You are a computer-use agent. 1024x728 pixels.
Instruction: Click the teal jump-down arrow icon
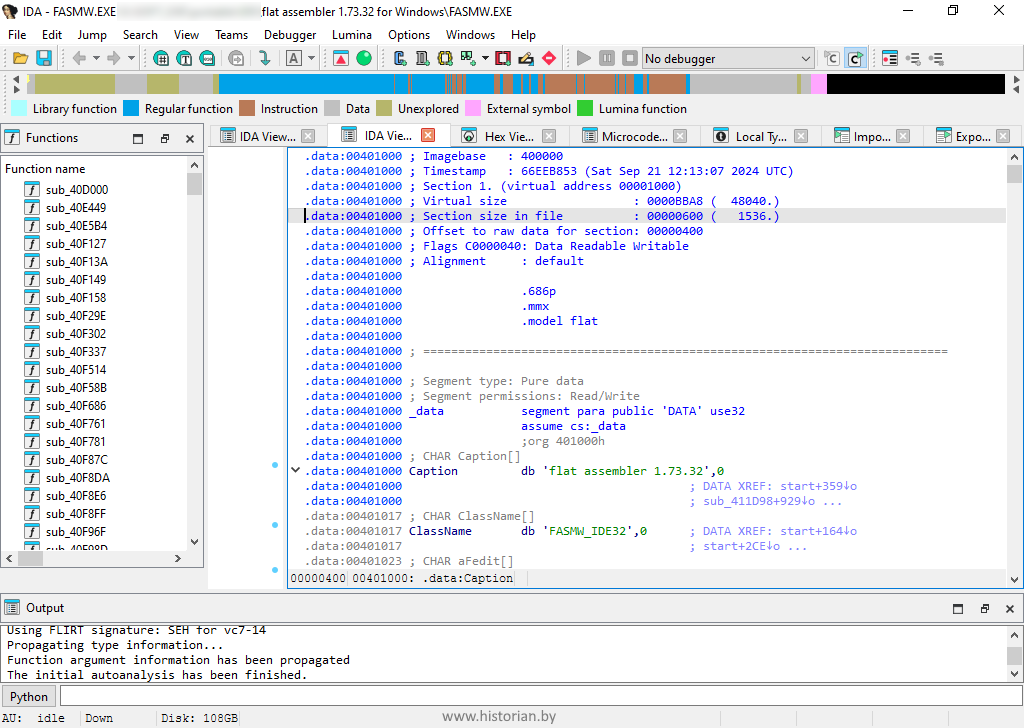(264, 59)
